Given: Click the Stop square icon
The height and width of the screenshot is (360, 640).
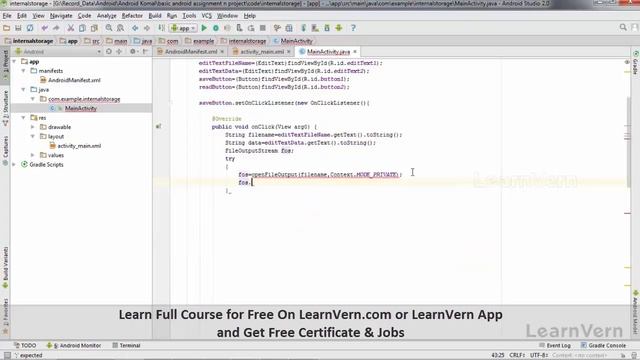Looking at the screenshot, I should pyautogui.click(x=263, y=28).
